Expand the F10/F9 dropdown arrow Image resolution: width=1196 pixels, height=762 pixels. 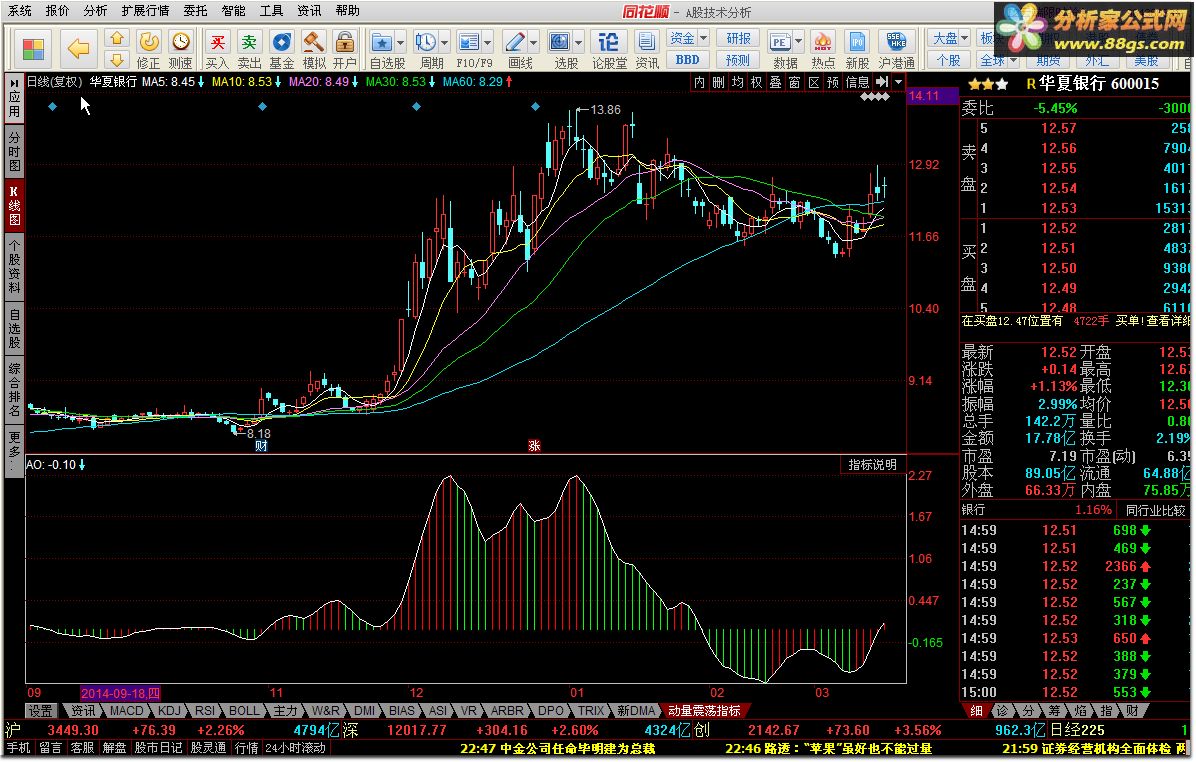(487, 42)
